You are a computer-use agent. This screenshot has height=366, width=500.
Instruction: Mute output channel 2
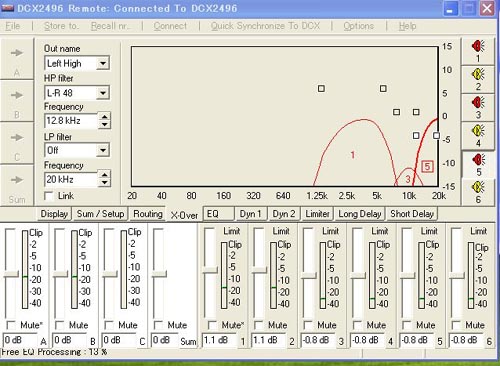click(259, 325)
